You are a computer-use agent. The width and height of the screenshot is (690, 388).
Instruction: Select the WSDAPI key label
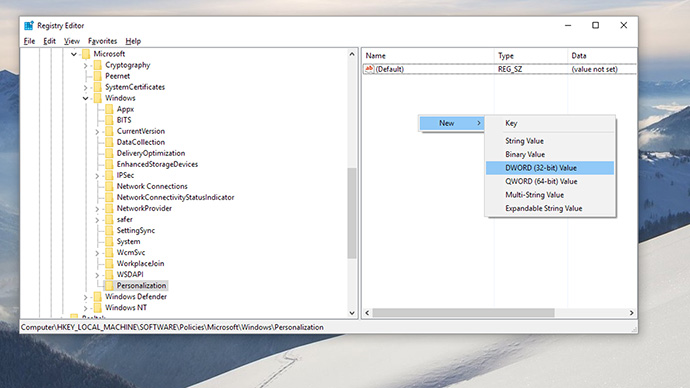[130, 275]
